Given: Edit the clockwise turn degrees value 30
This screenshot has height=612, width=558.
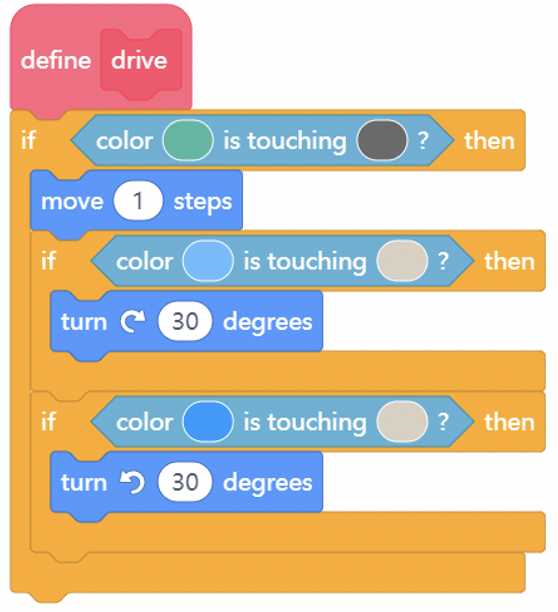Looking at the screenshot, I should point(185,321).
